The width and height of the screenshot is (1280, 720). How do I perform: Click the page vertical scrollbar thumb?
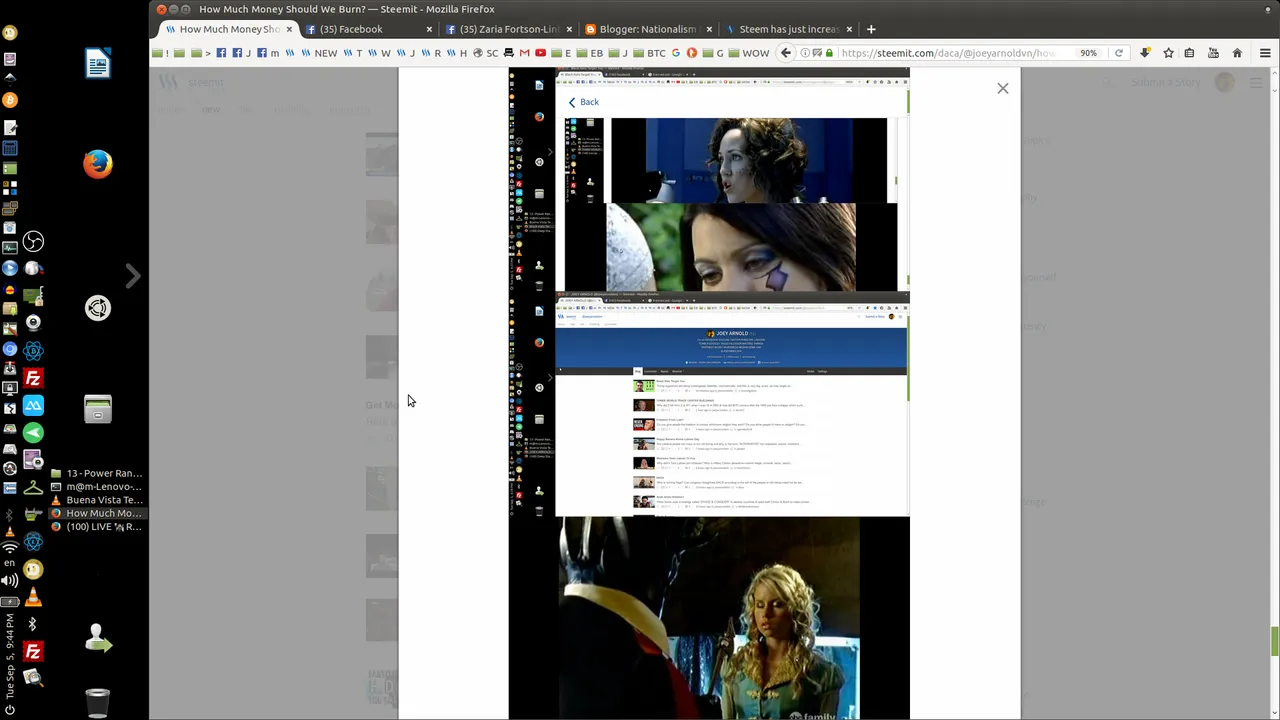pyautogui.click(x=1274, y=642)
